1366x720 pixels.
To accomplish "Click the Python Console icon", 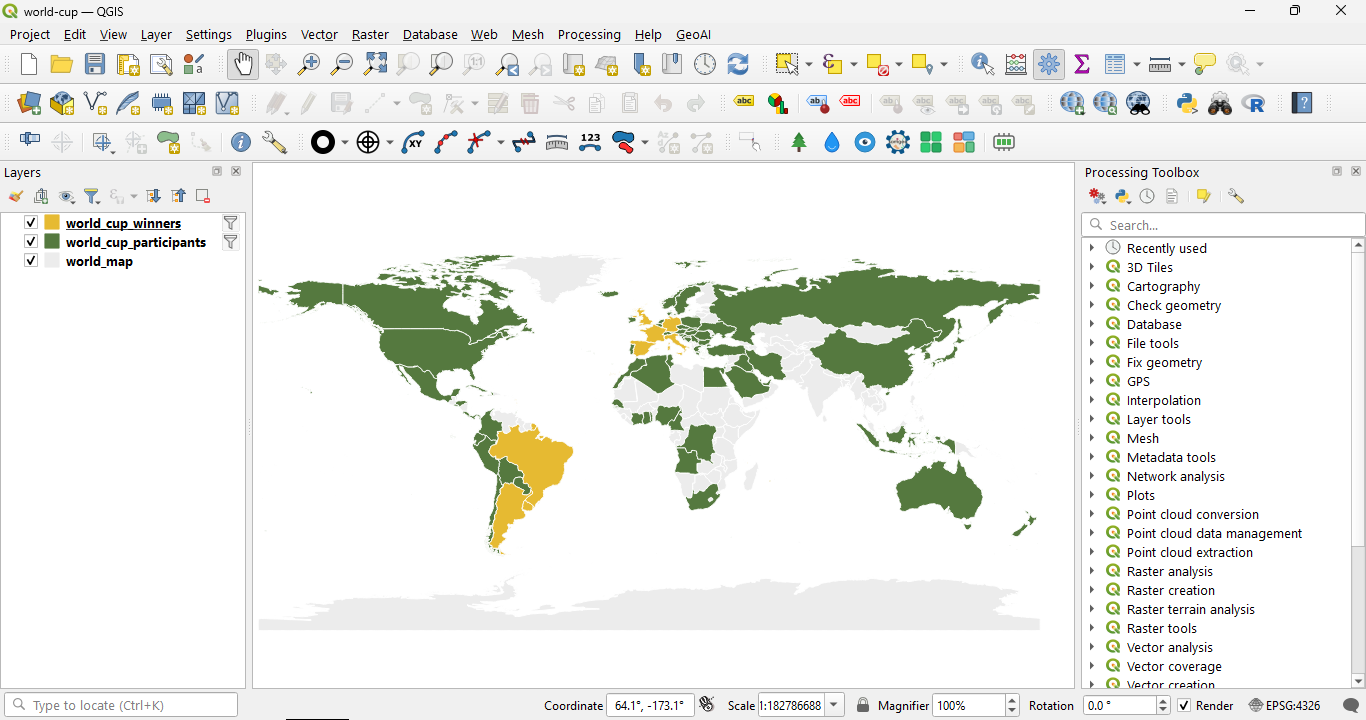I will click(1187, 103).
